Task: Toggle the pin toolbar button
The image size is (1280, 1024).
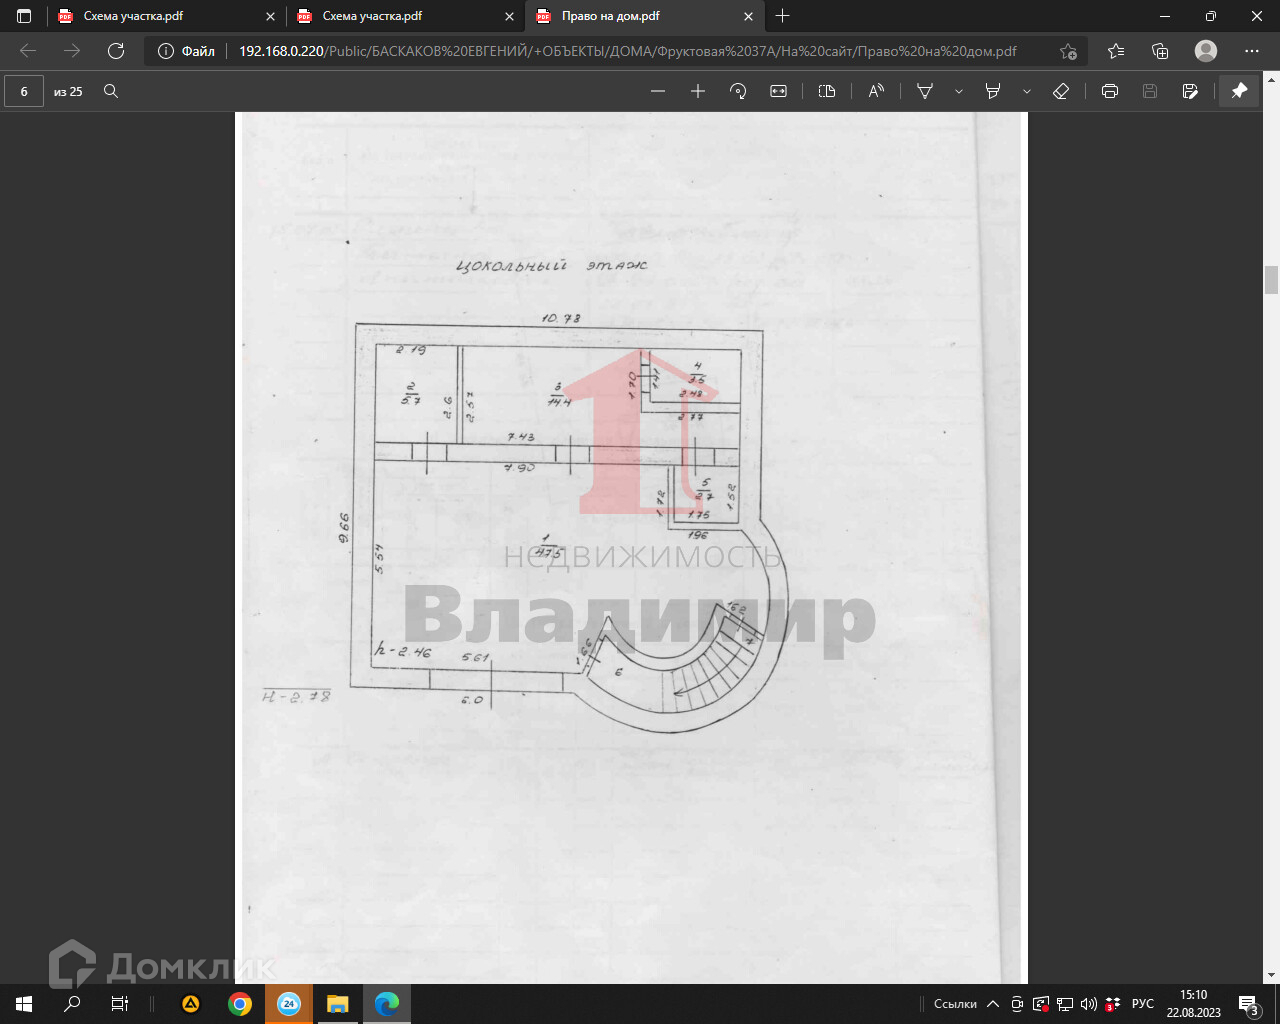Action: click(x=1239, y=91)
